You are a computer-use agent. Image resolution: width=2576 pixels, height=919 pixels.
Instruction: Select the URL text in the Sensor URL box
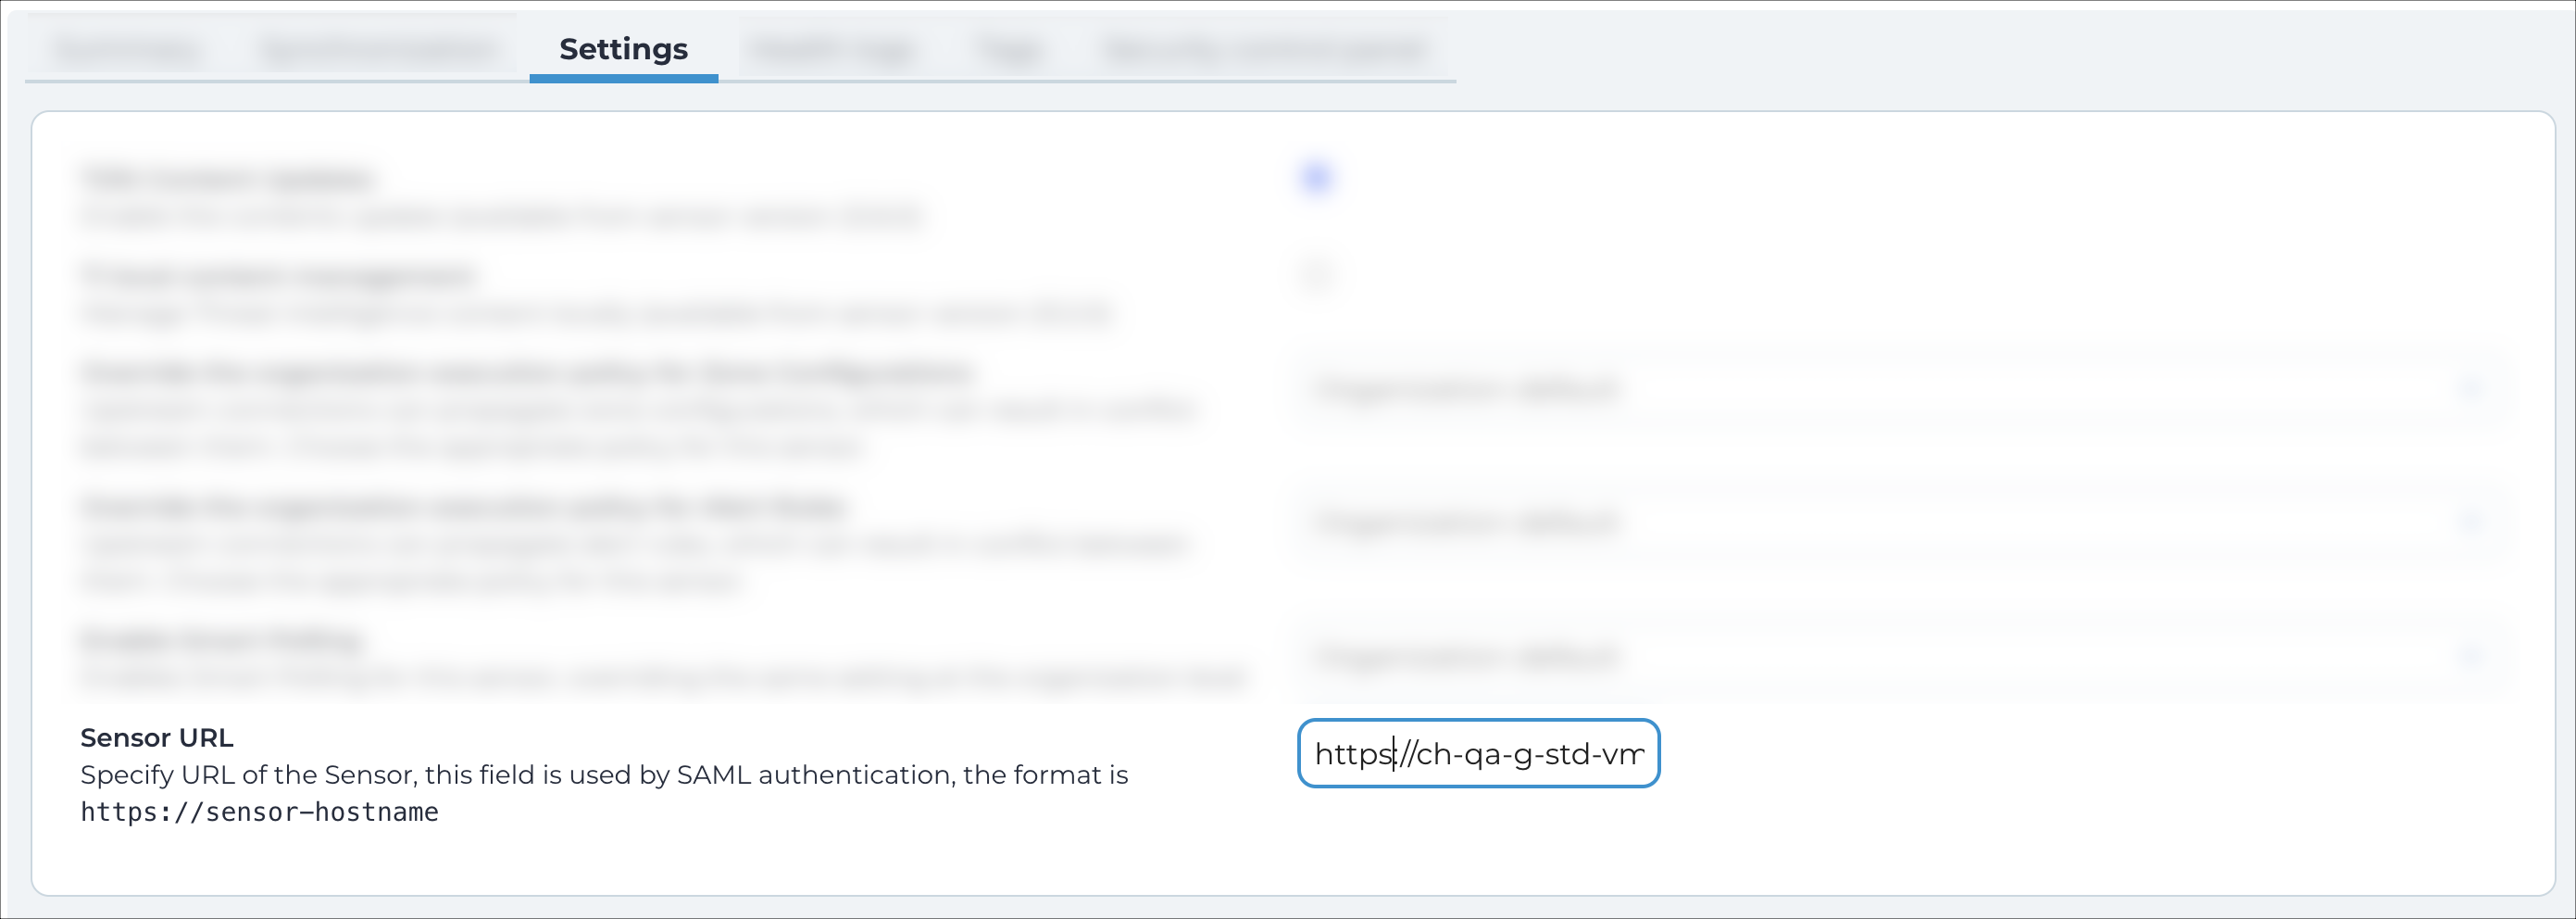(1478, 755)
